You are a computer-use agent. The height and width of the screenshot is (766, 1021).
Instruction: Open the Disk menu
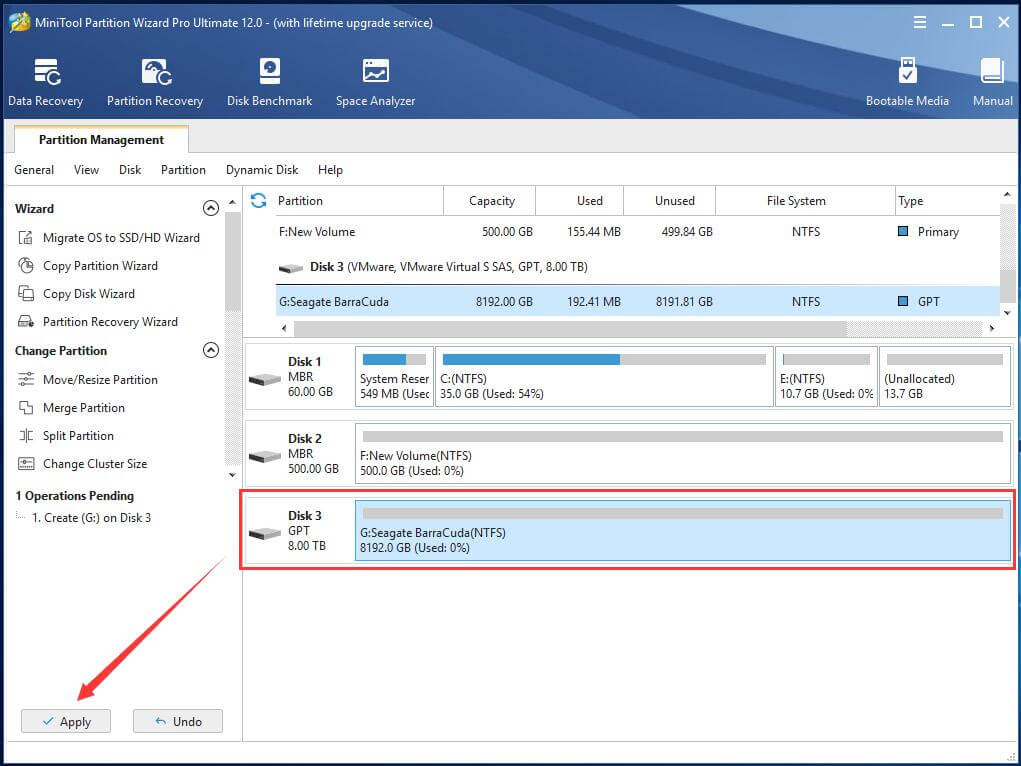(130, 170)
